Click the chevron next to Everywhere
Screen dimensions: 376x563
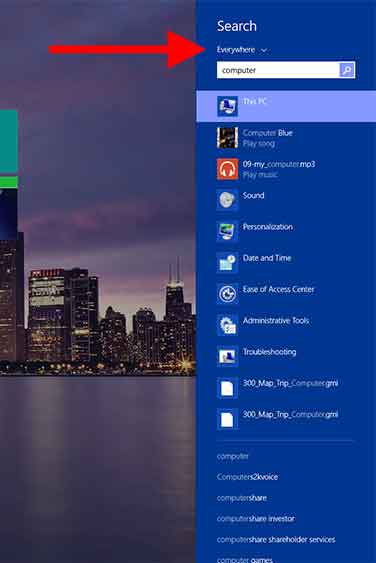click(x=264, y=50)
